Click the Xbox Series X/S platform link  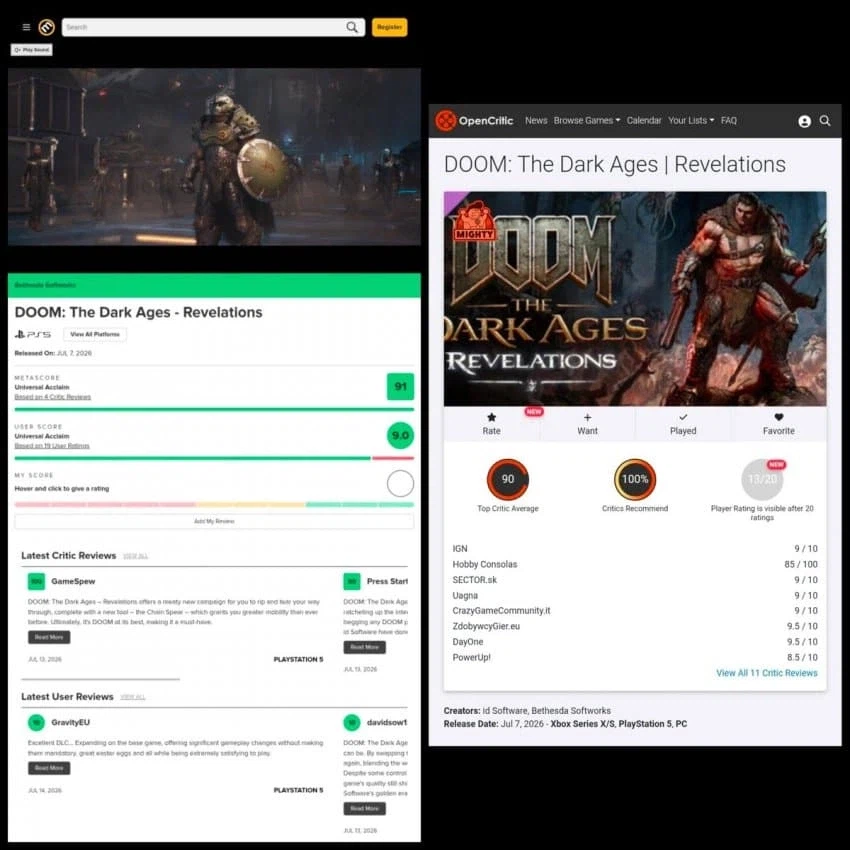click(582, 724)
